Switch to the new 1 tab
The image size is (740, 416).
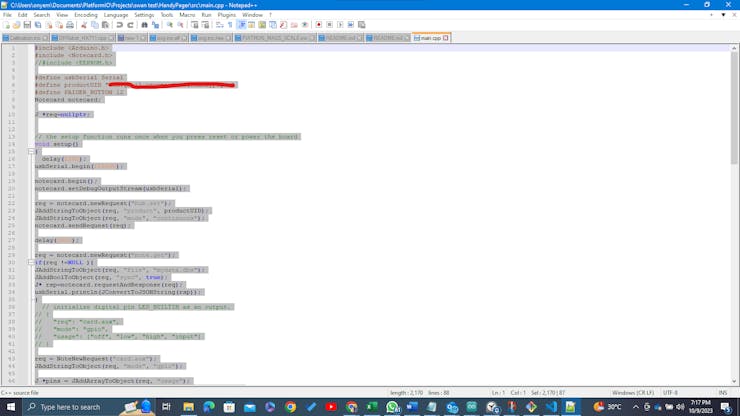tap(131, 38)
